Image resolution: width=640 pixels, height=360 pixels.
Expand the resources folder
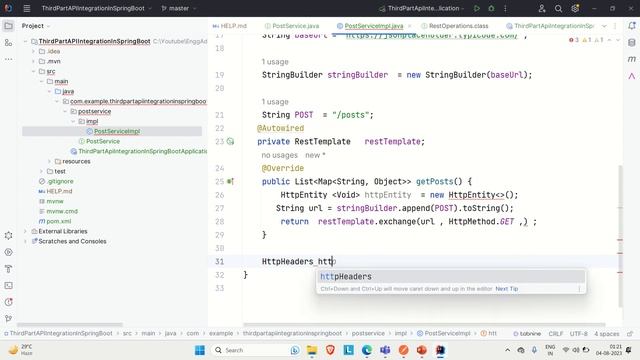pos(49,162)
